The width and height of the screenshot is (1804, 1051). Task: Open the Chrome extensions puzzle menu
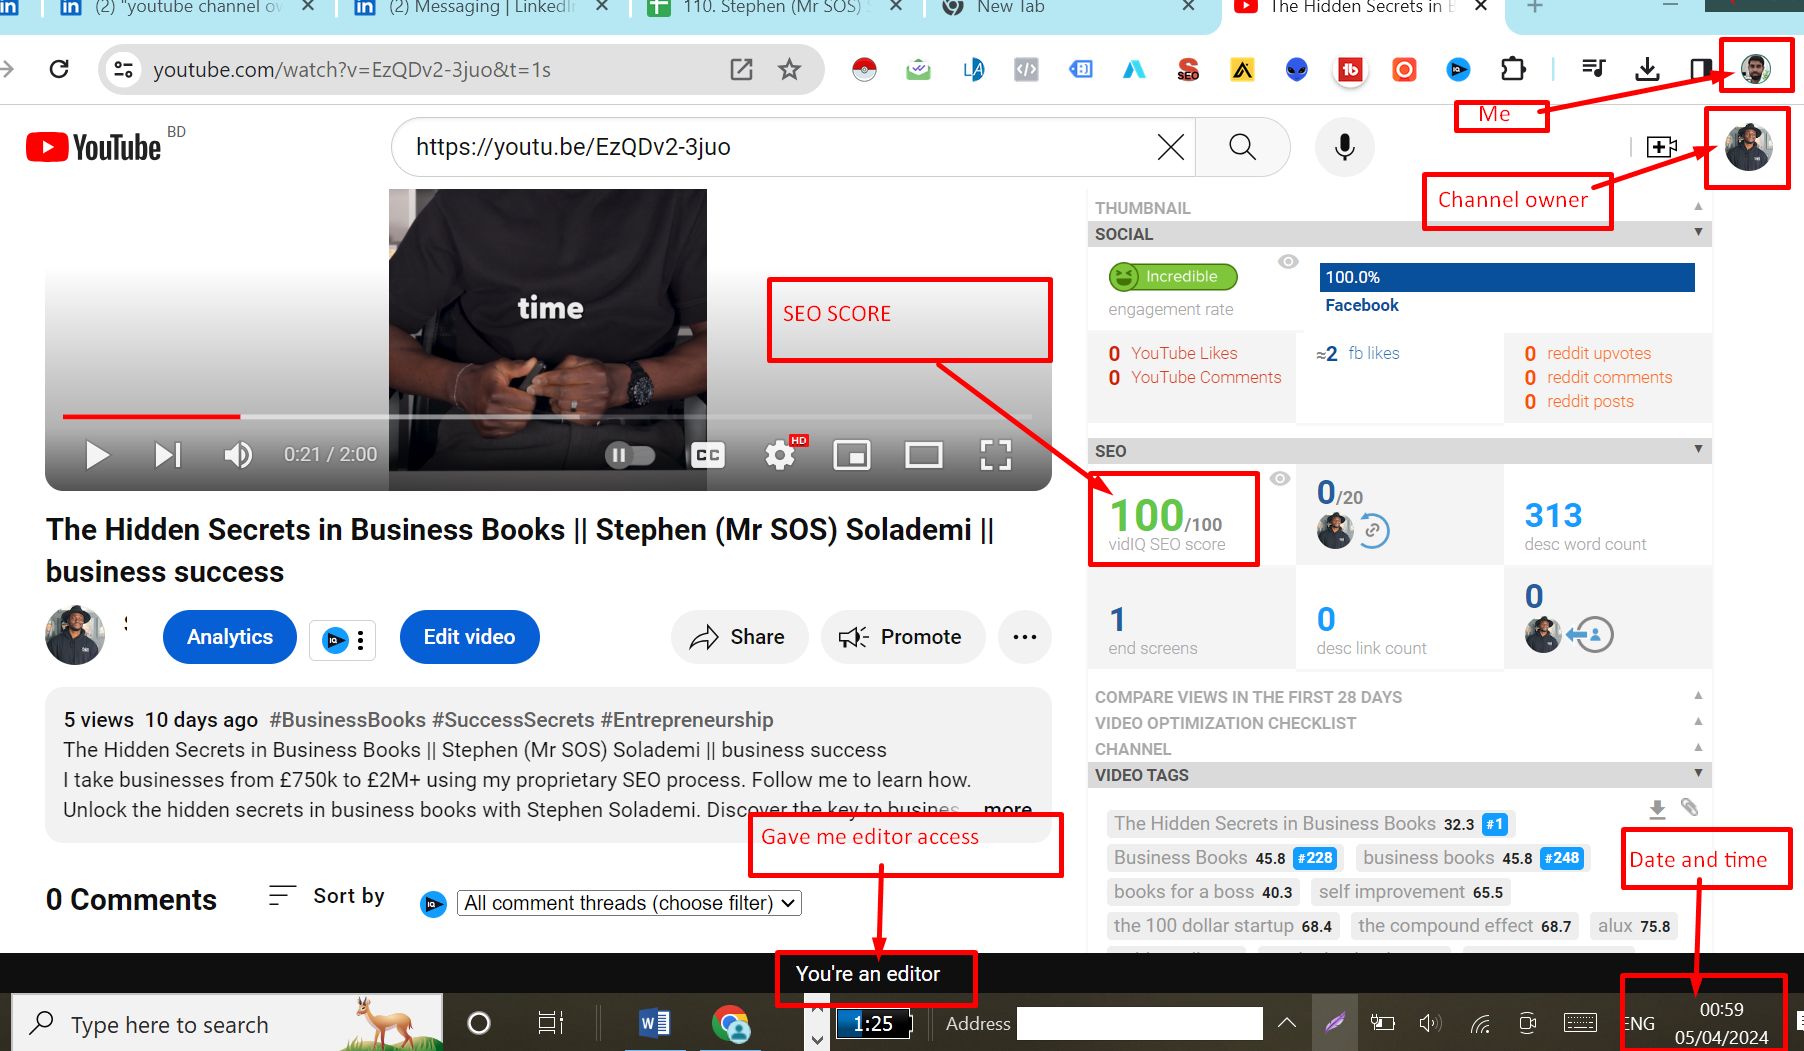(1513, 69)
